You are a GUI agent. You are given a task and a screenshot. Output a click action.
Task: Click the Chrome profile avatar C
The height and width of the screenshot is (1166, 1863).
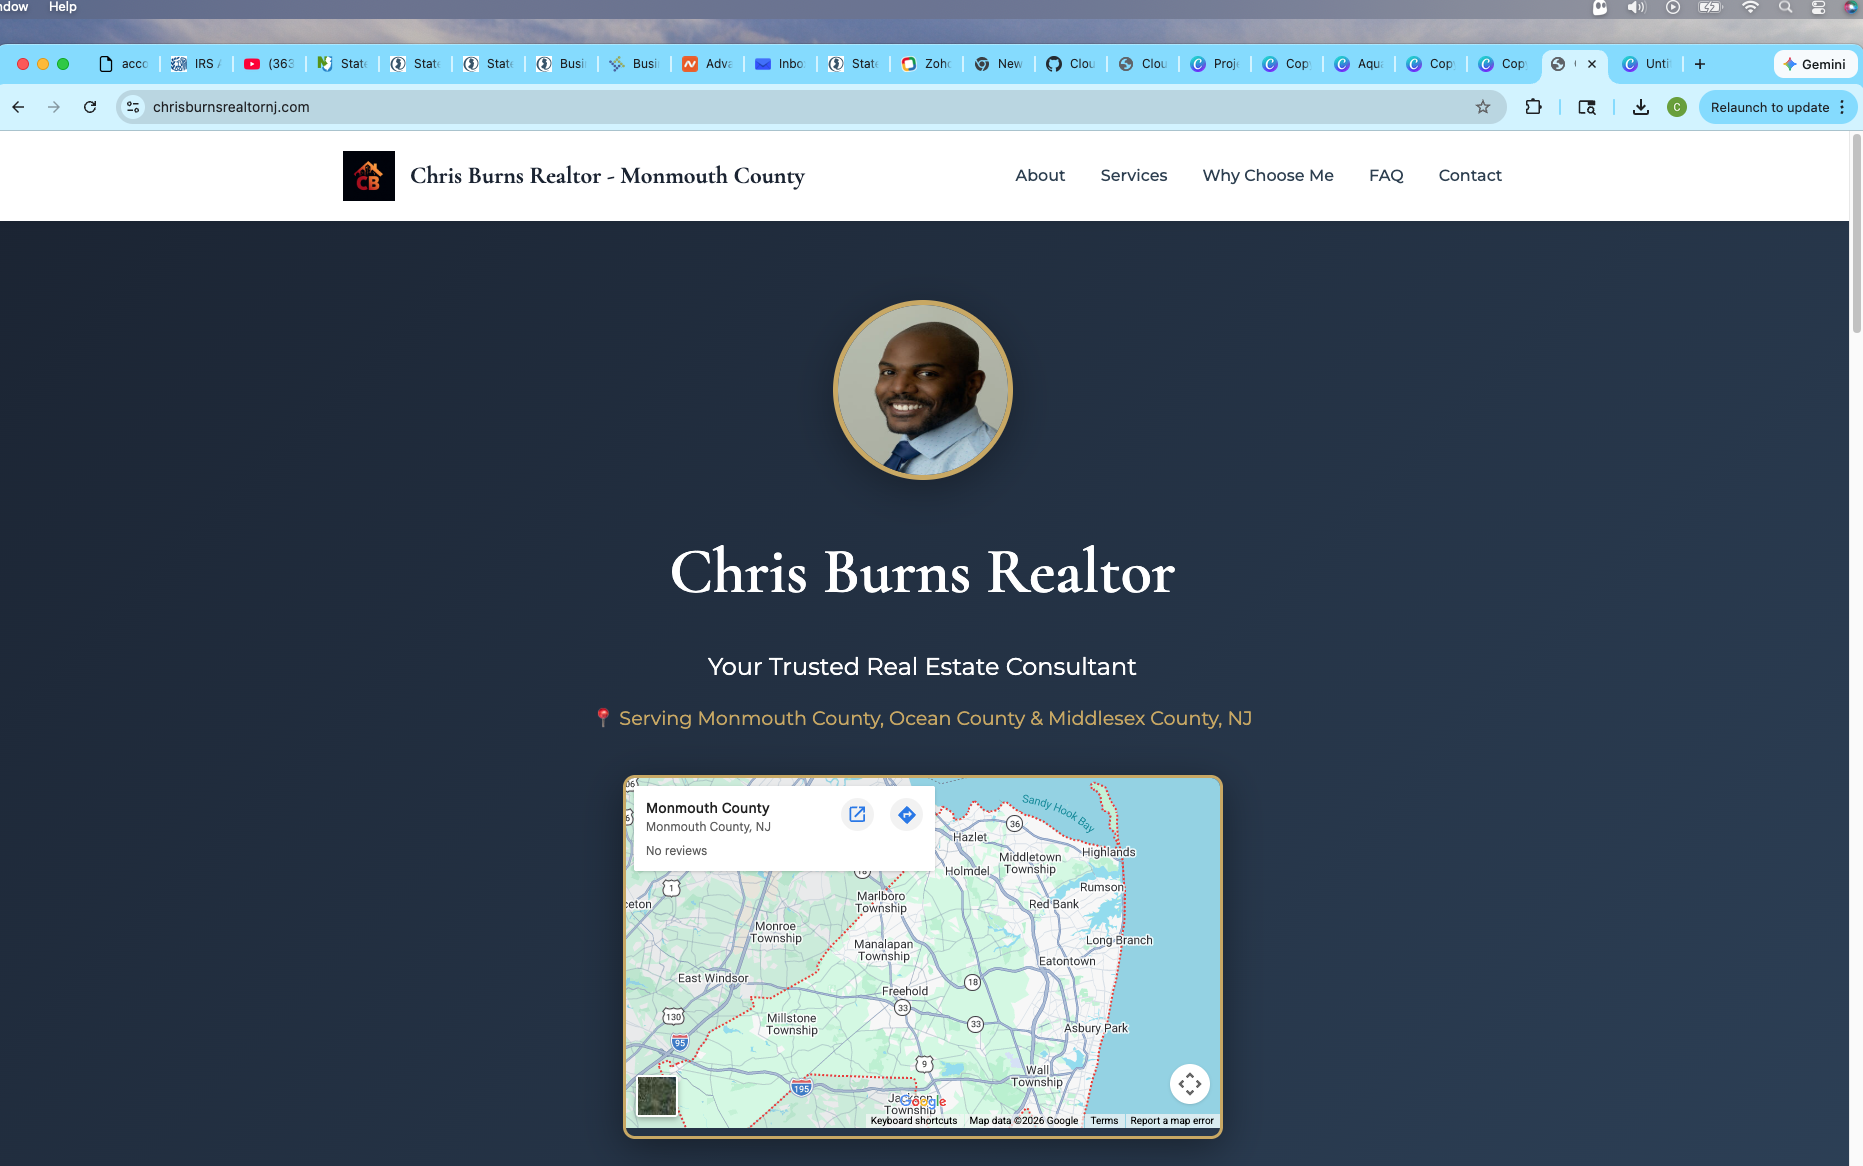coord(1678,107)
